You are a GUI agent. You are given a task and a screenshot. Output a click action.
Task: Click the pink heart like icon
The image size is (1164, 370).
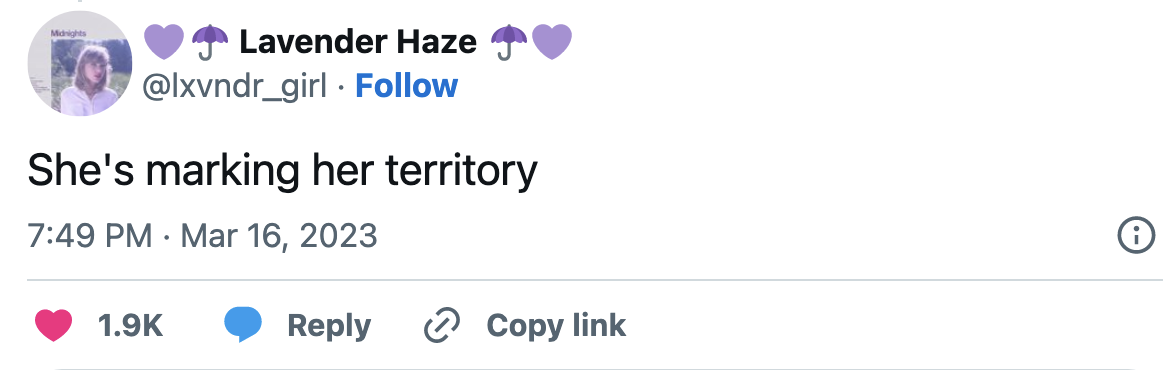point(53,325)
